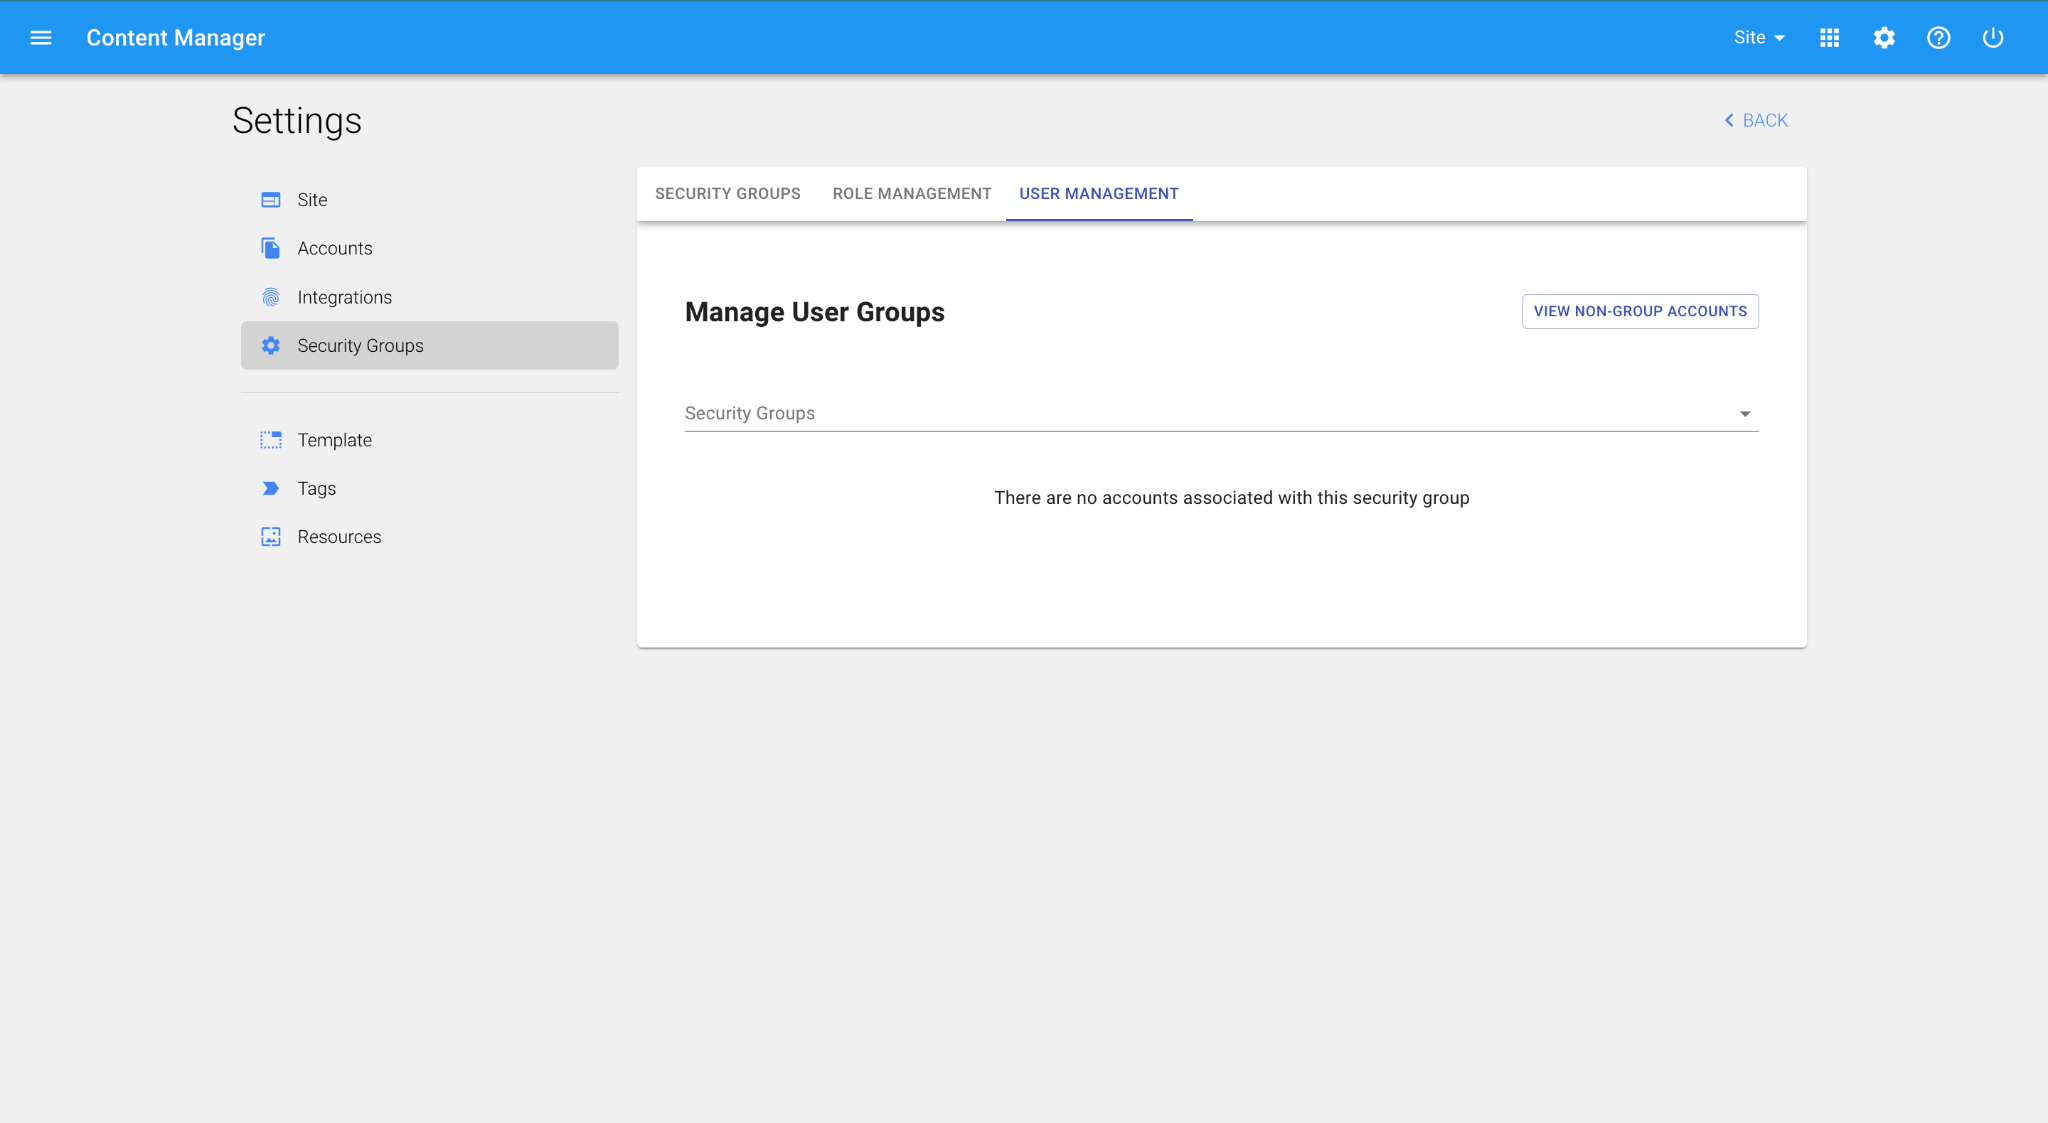Screen dimensions: 2048x1123
Task: Click the settings gear in header
Action: point(1884,38)
